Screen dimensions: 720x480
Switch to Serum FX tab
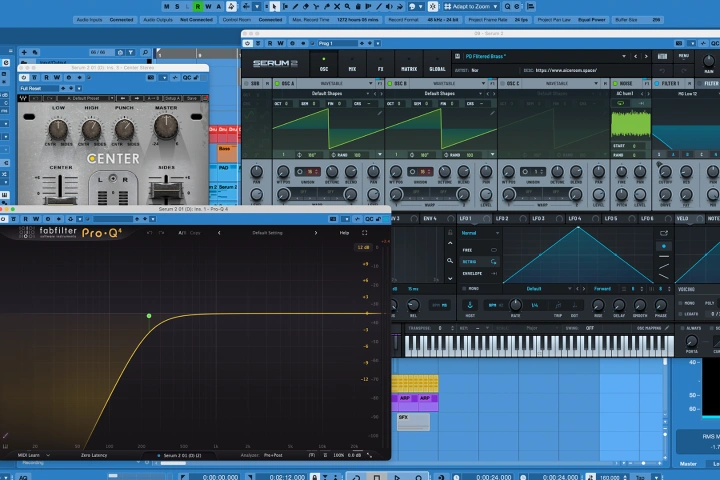[380, 64]
